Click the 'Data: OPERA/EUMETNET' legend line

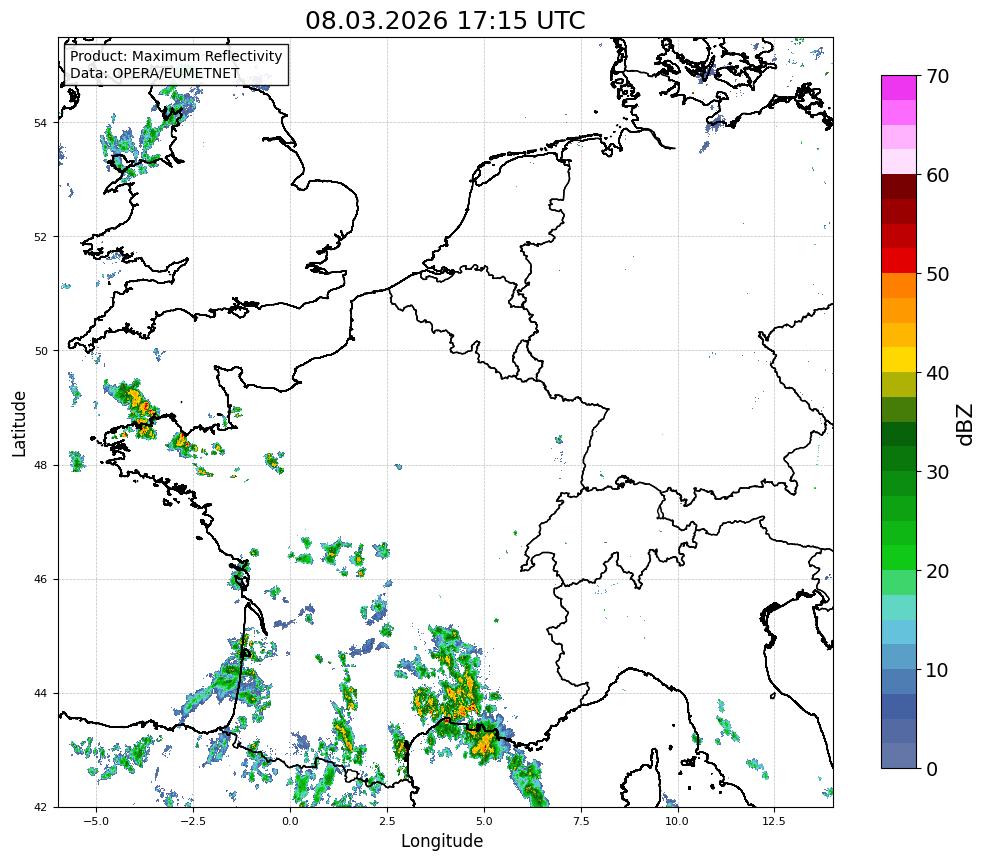point(155,73)
